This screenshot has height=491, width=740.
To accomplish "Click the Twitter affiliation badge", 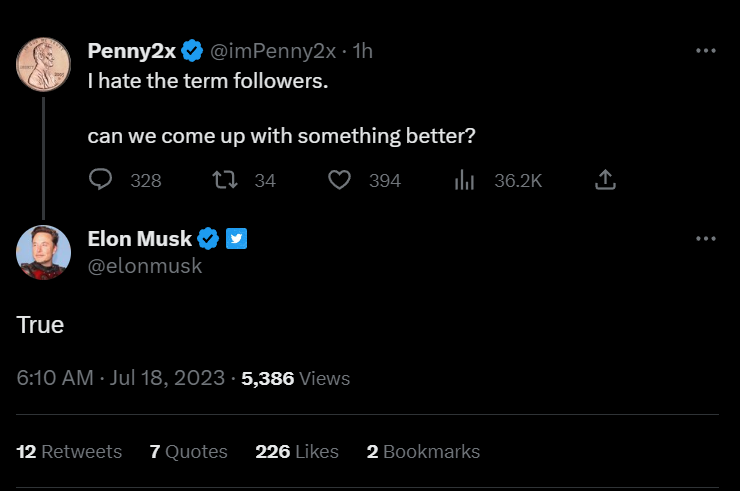I will (x=236, y=238).
